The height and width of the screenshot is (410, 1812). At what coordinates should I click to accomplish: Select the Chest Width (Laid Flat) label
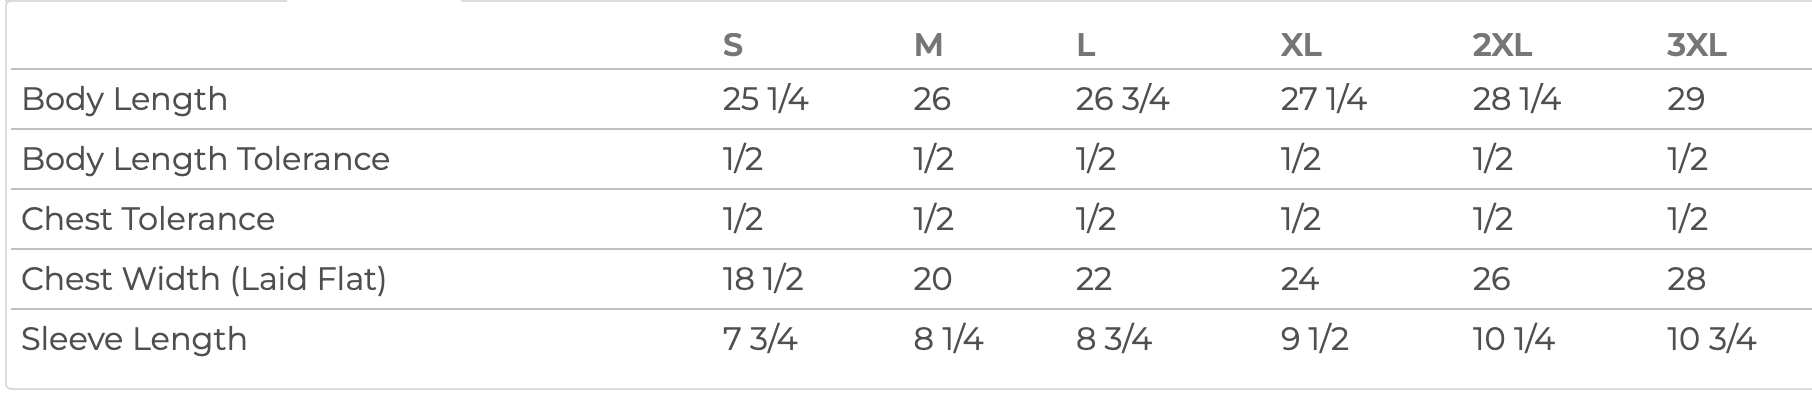pos(204,279)
